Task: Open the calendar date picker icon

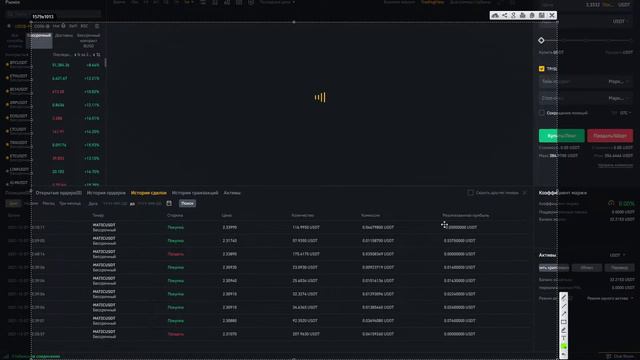Action: (x=169, y=203)
